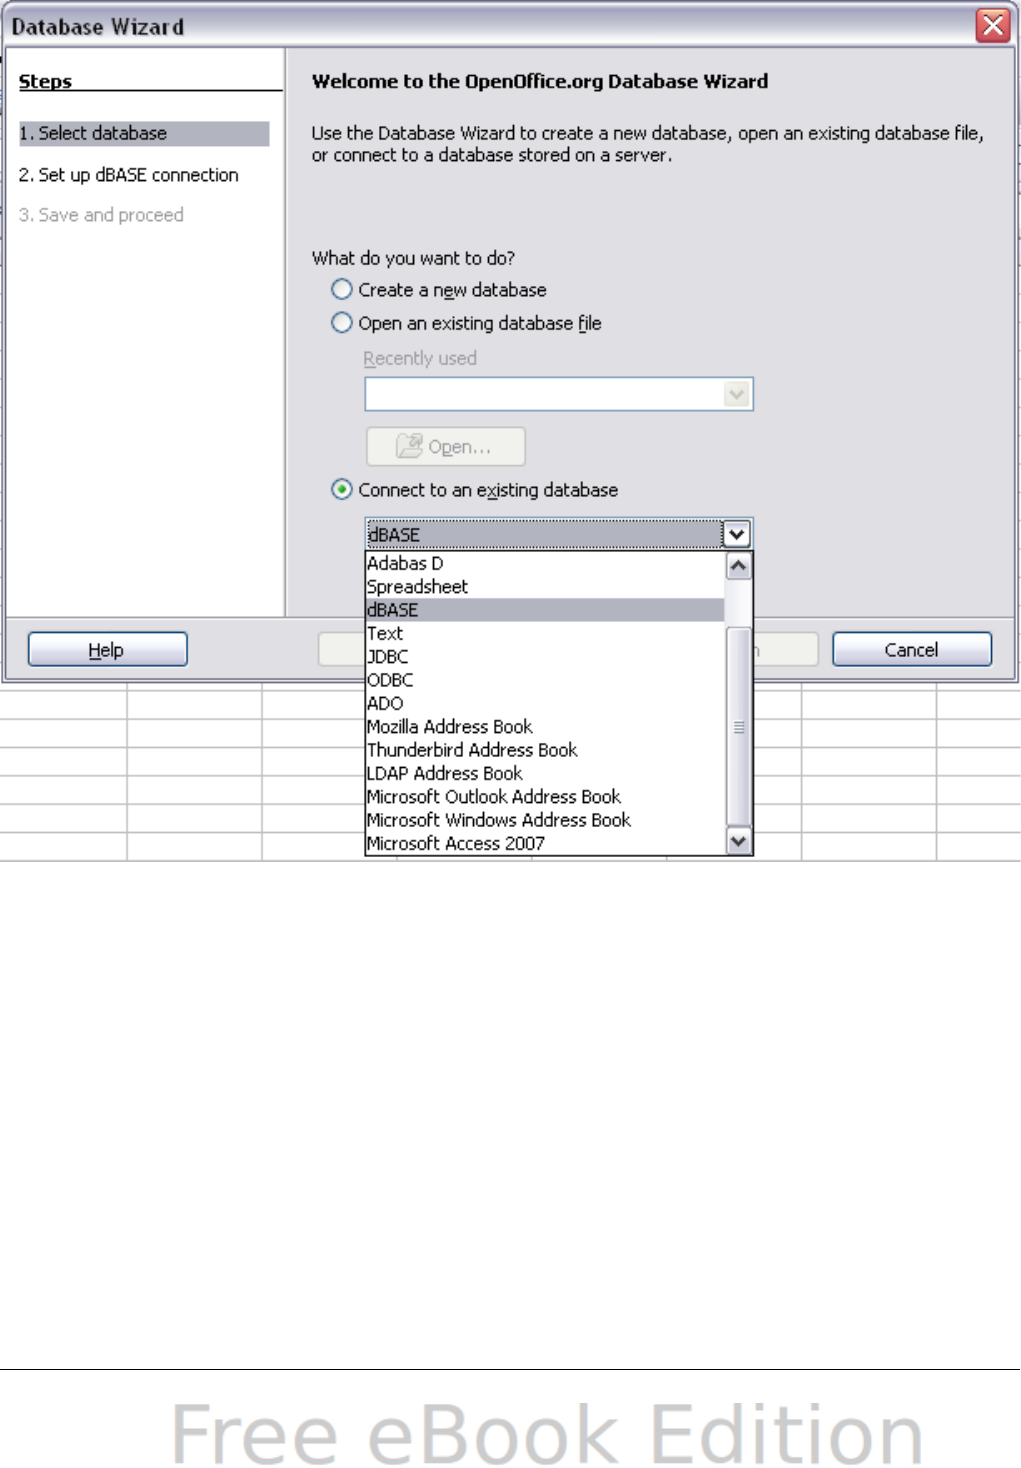Select 'Create a new database' radio button
Viewport: 1021px width, 1468px height.
(x=342, y=289)
